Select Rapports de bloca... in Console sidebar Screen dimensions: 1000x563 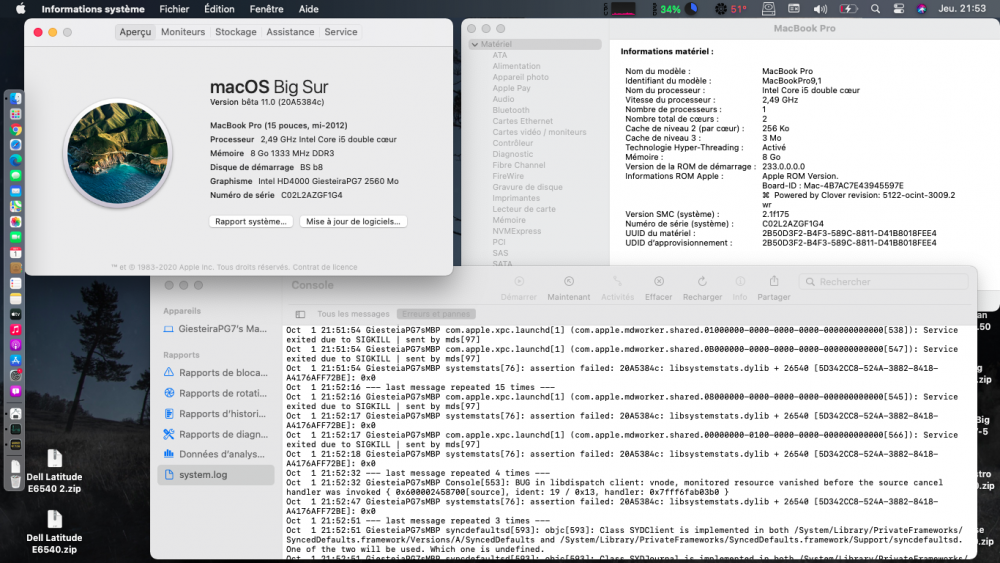tap(216, 373)
